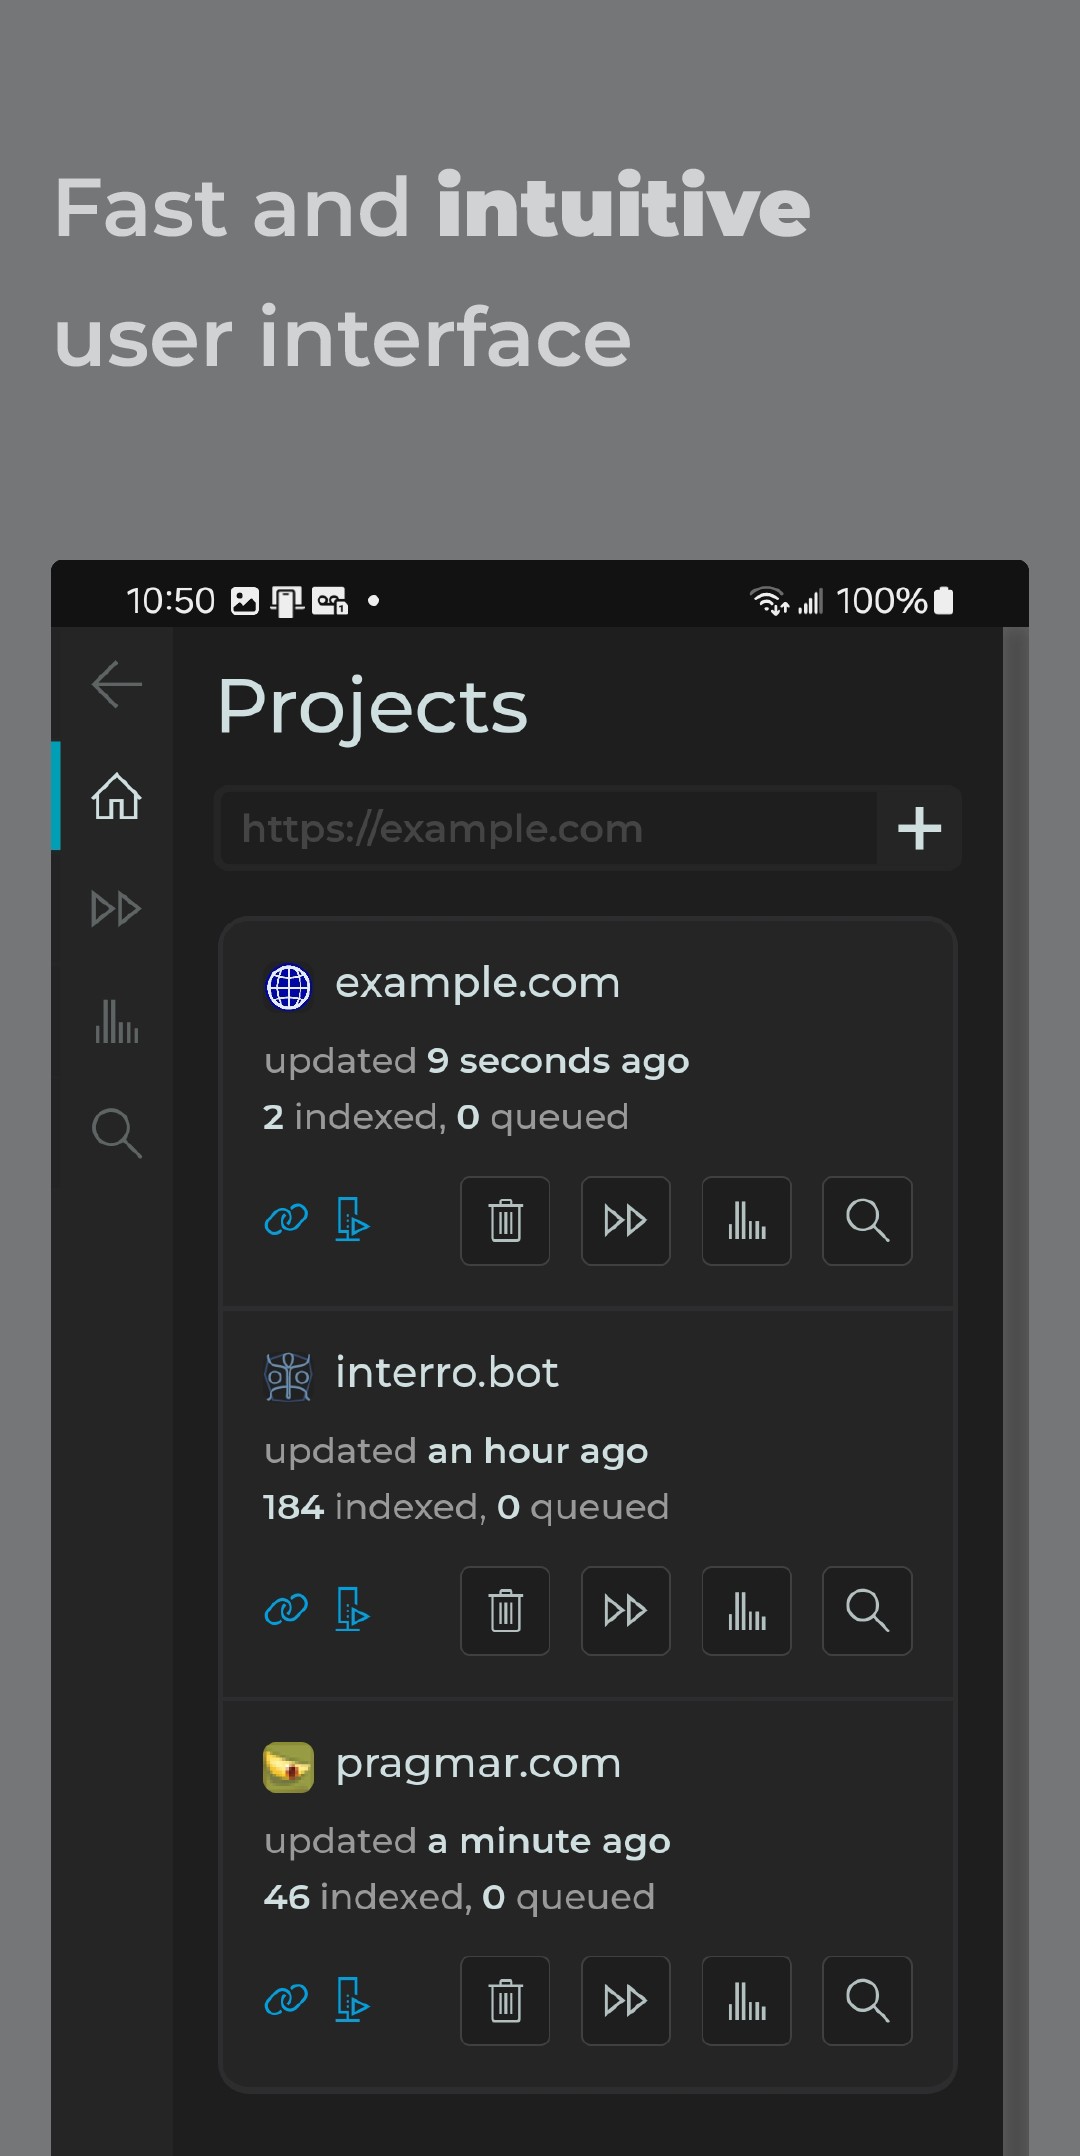Delete the example.com project
The width and height of the screenshot is (1080, 2156).
point(505,1221)
